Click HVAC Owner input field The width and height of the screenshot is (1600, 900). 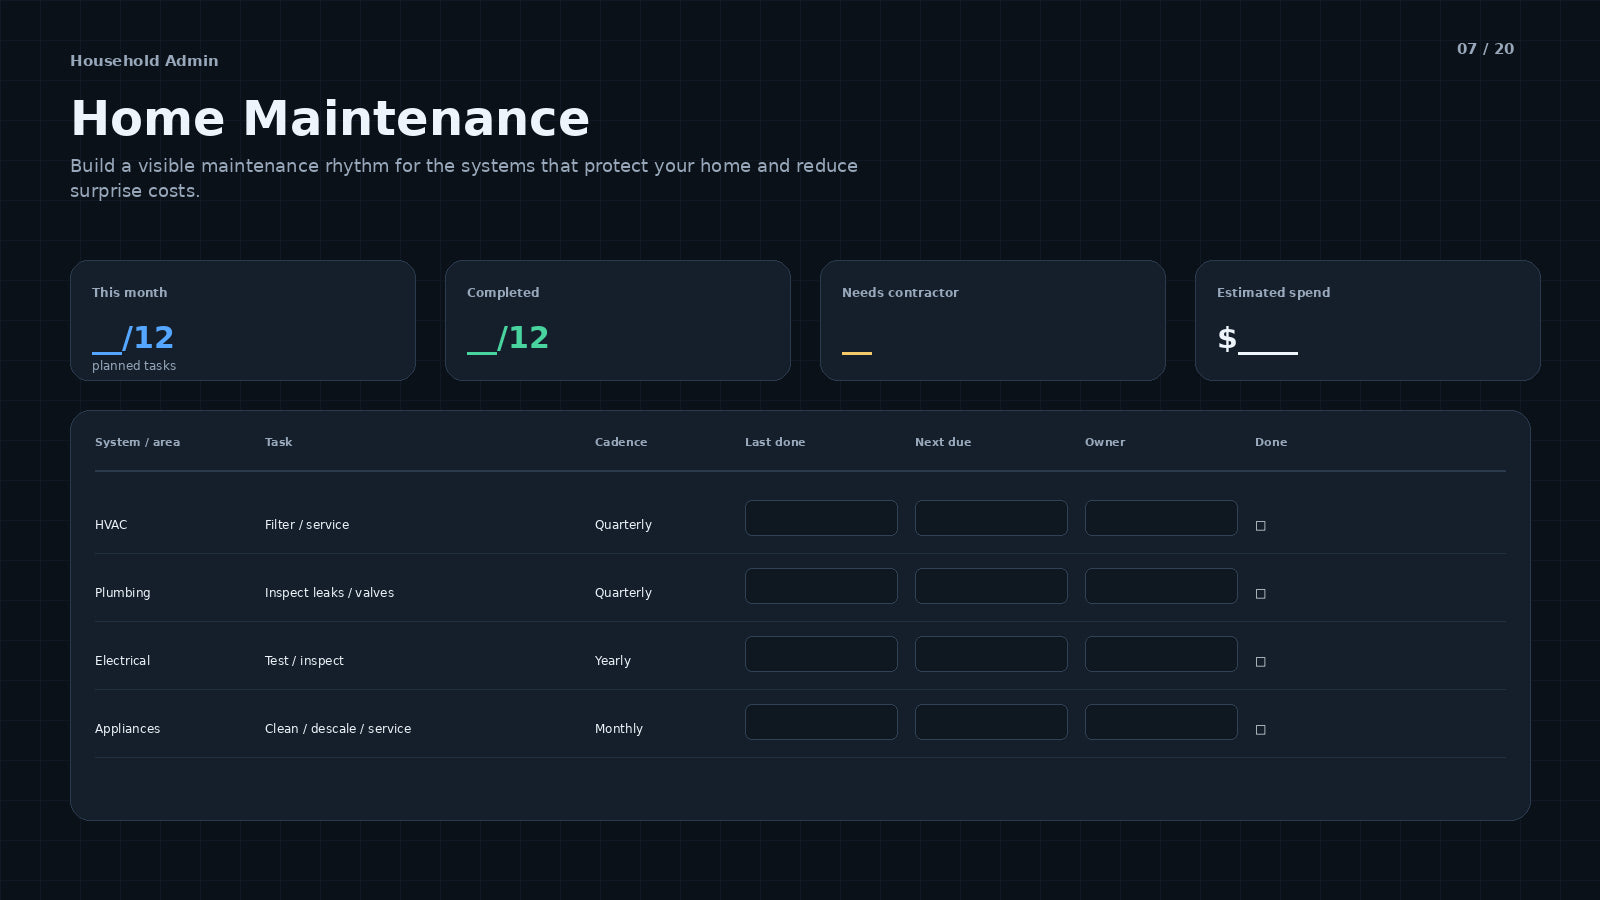tap(1161, 518)
